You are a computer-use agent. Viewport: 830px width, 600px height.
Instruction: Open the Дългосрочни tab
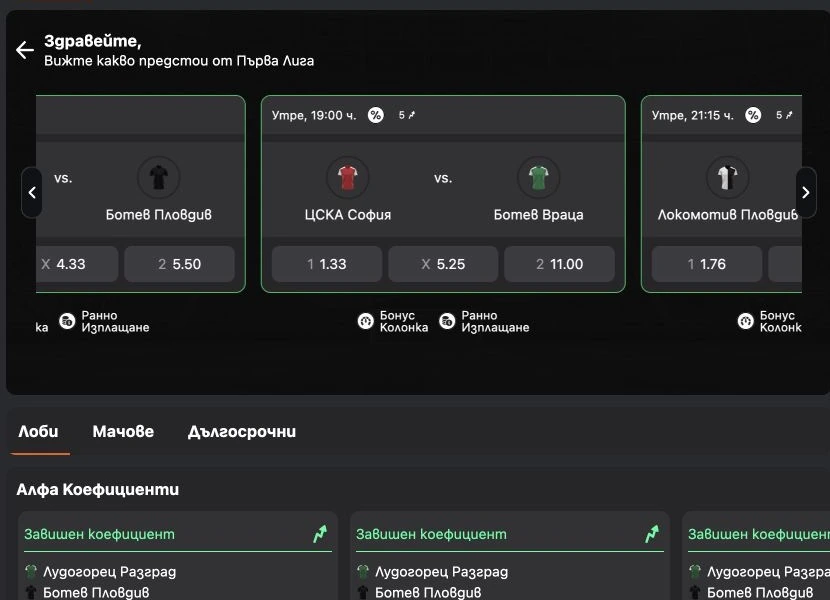tap(242, 432)
